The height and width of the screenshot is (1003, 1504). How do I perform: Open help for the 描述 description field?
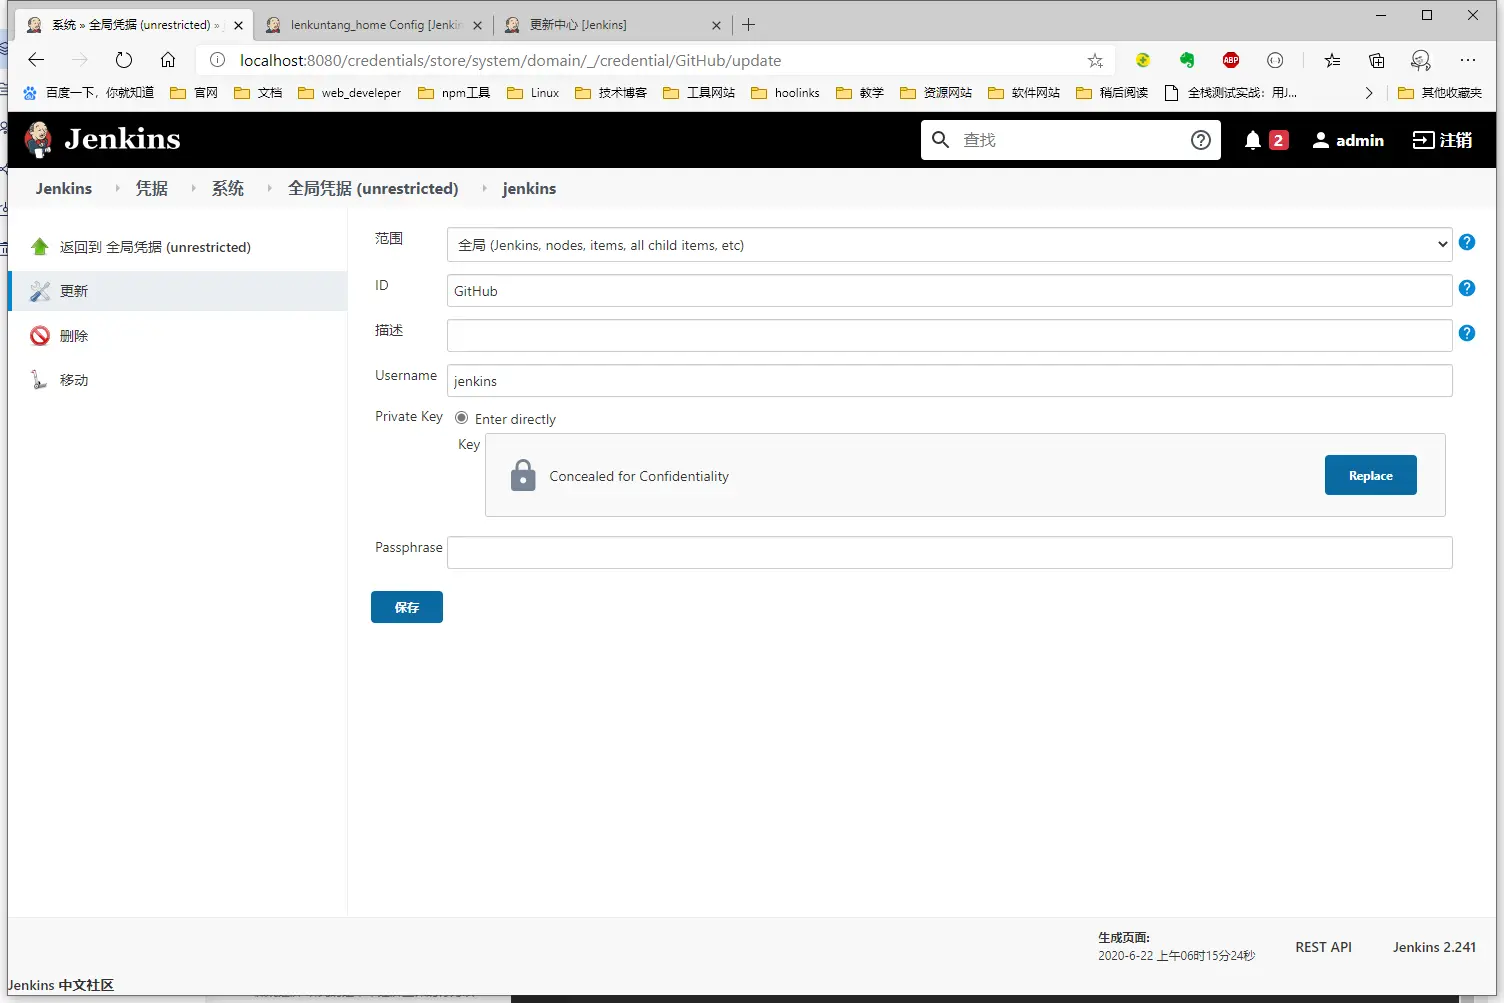coord(1467,333)
